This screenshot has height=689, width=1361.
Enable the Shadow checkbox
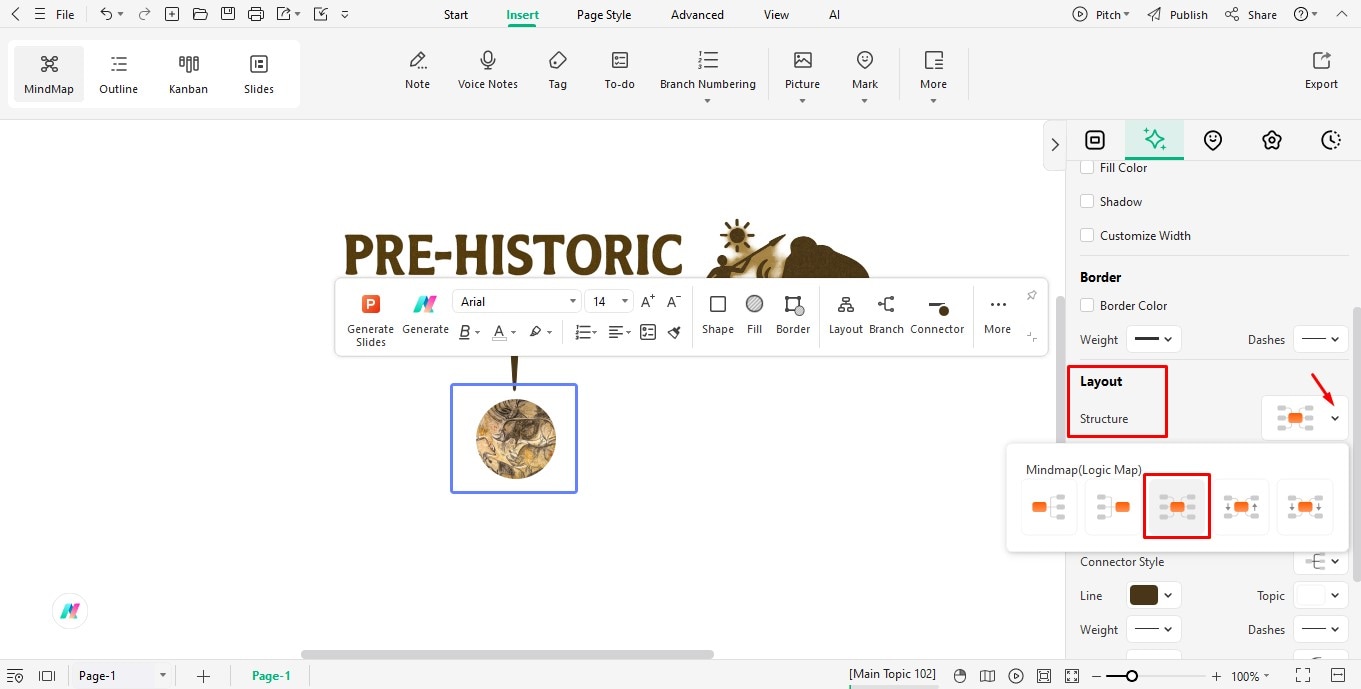[1087, 202]
